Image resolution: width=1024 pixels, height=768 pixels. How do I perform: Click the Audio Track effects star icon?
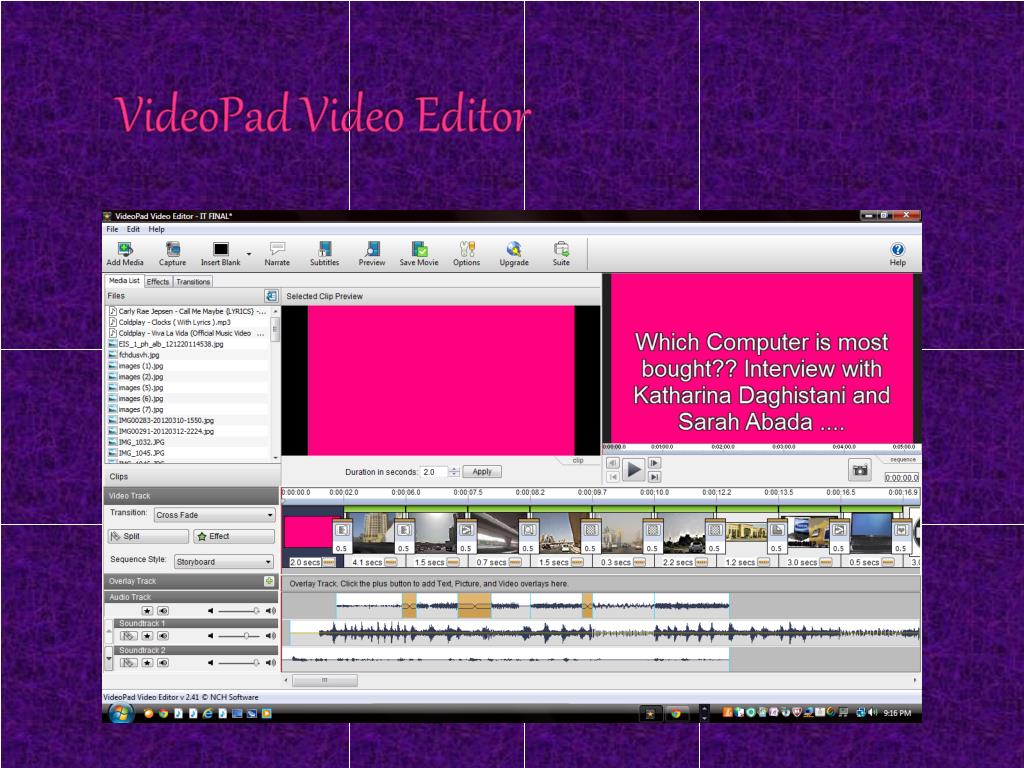[x=148, y=611]
